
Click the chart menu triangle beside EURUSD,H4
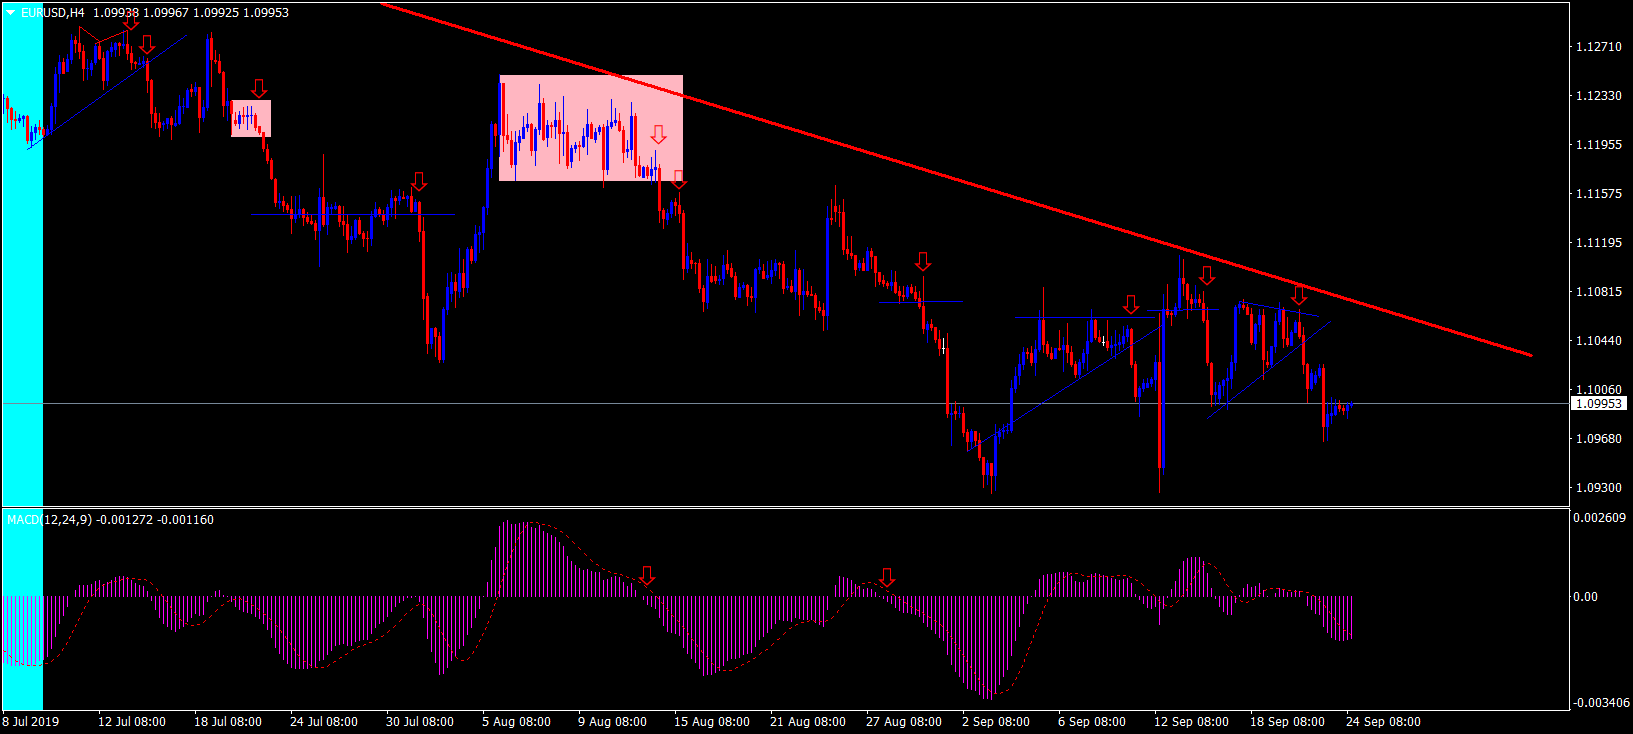[11, 13]
